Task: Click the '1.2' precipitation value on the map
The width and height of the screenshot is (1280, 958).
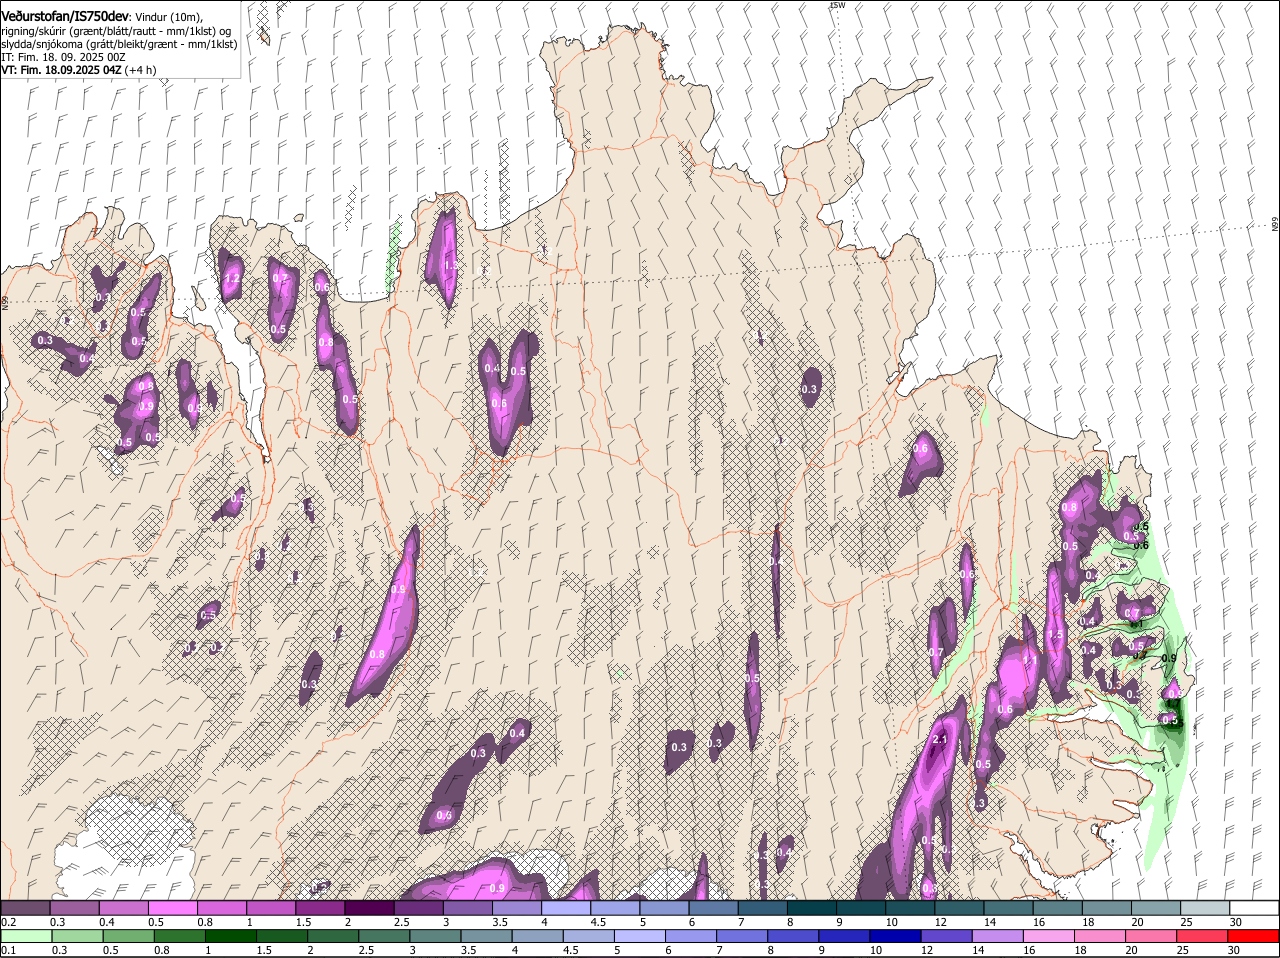Action: coord(233,278)
